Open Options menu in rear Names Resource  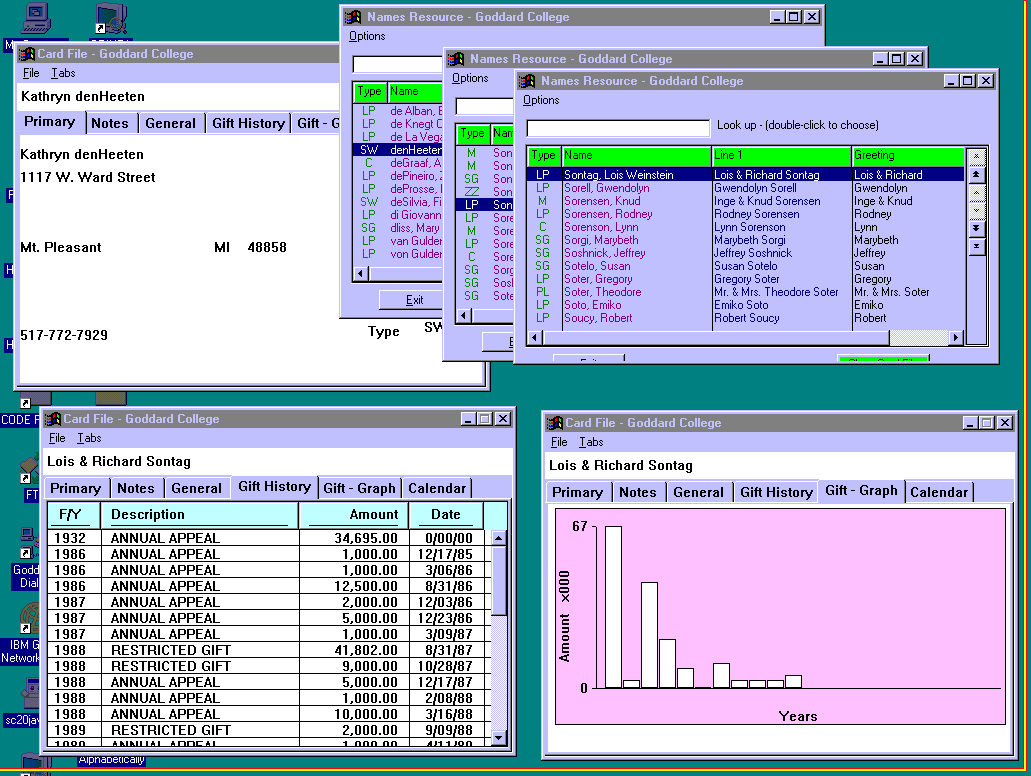point(367,36)
